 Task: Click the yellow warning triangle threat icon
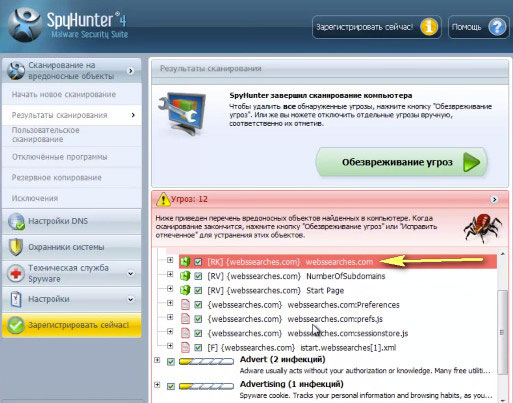click(163, 199)
